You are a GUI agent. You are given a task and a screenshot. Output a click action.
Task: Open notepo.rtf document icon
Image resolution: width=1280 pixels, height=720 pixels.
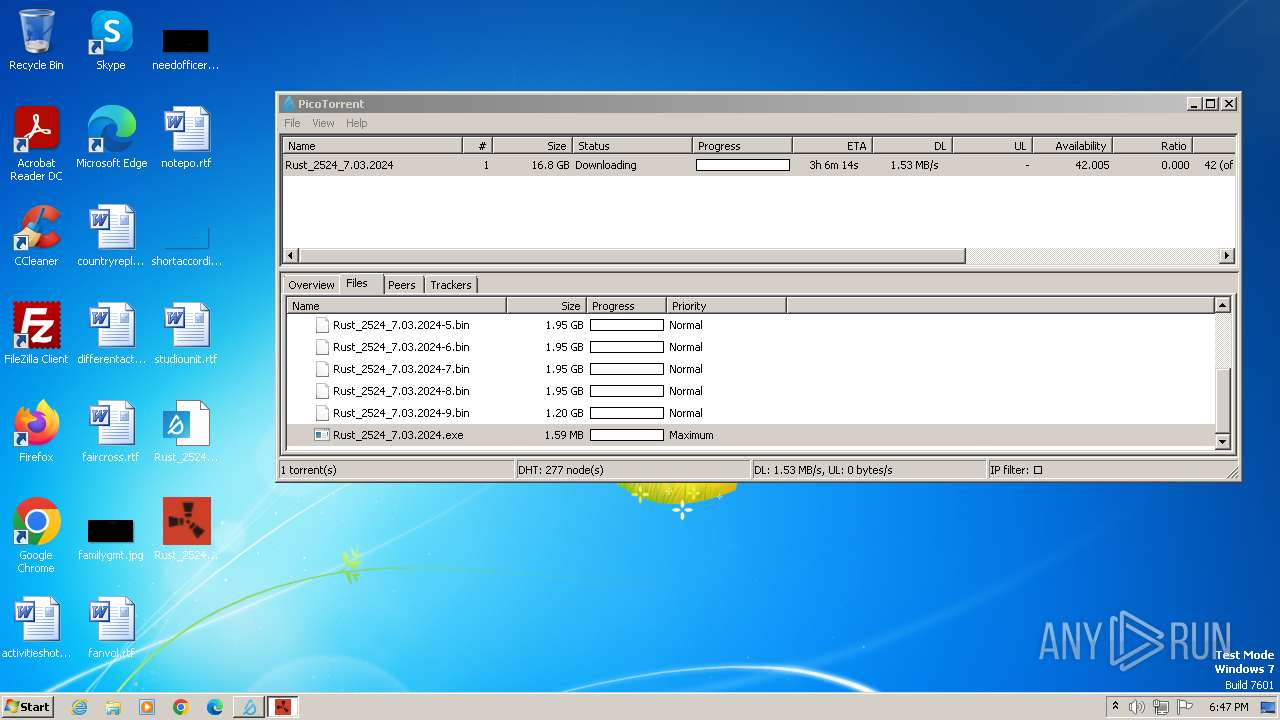pos(186,138)
